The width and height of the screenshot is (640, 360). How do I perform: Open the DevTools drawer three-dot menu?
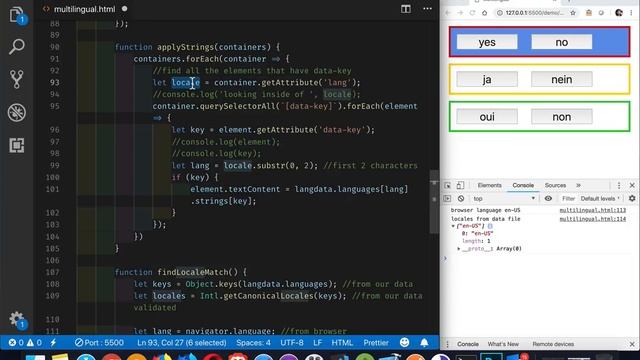[x=447, y=344]
